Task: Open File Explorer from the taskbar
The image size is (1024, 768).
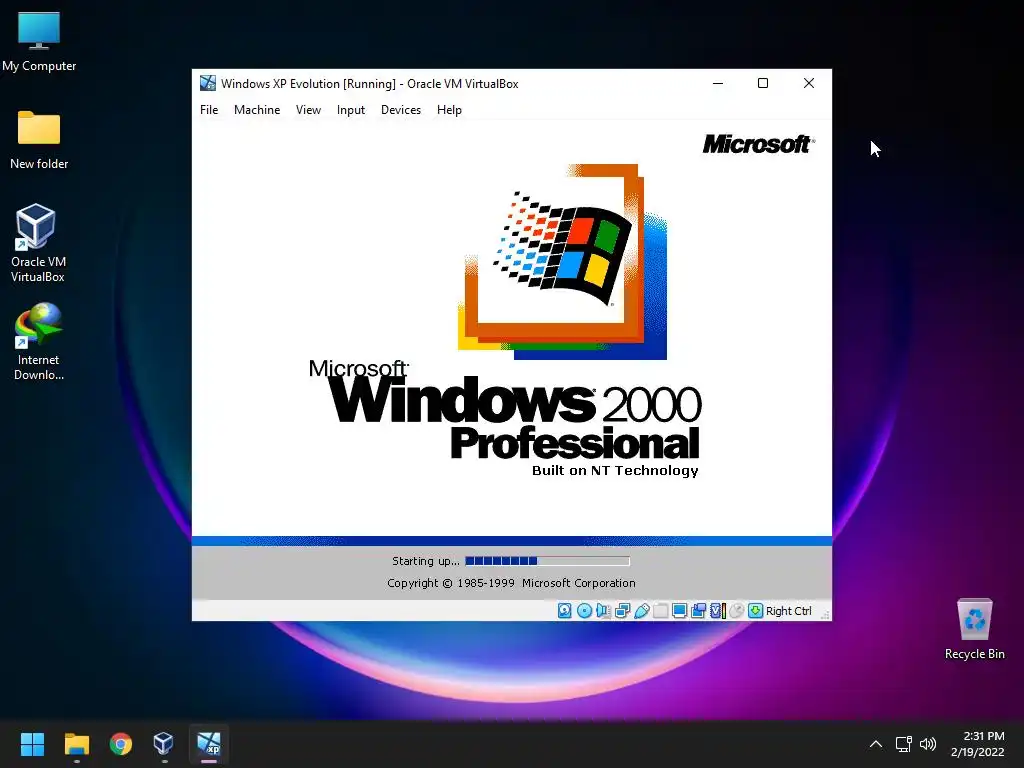Action: [76, 744]
